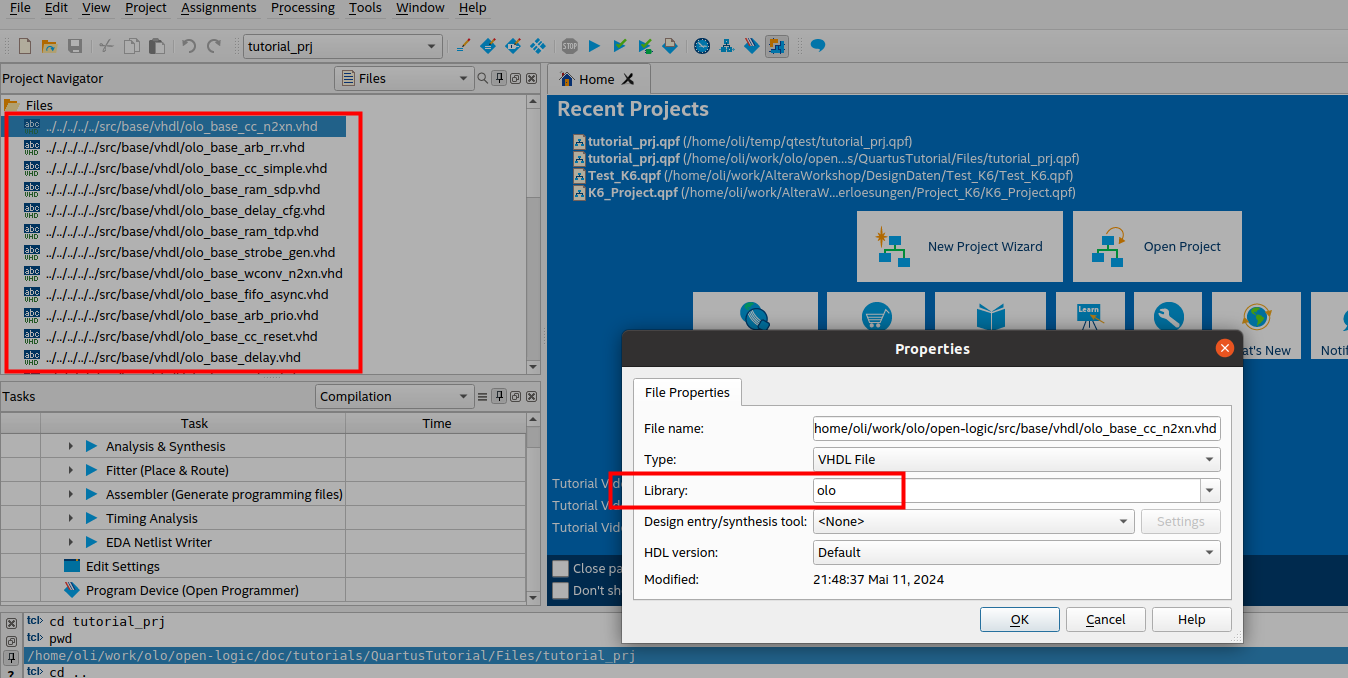Open the Type dropdown showing VHDL File
1348x678 pixels.
[x=1016, y=459]
